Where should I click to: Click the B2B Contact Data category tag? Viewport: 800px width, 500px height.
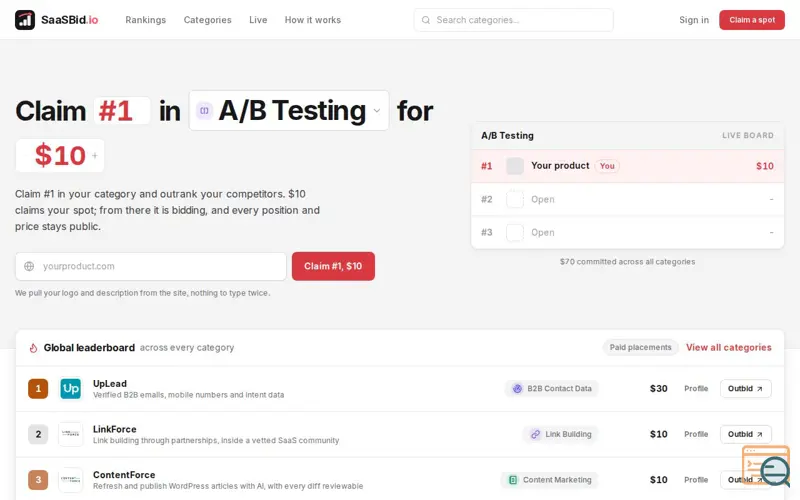click(x=552, y=389)
